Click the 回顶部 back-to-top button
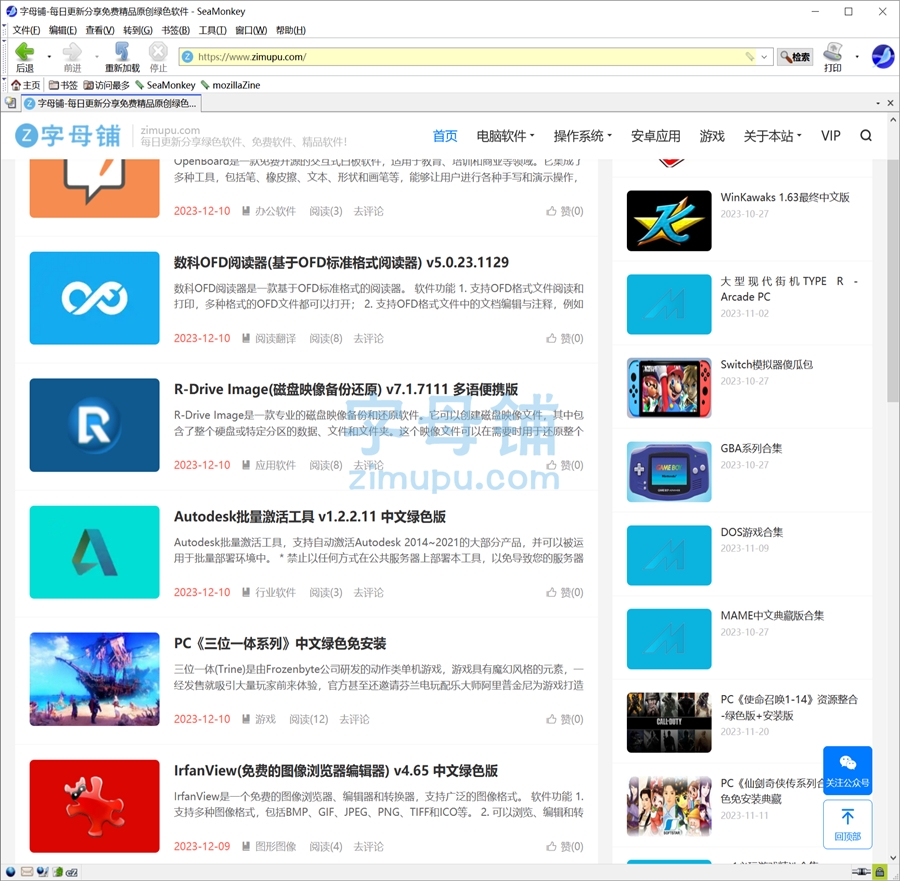 point(847,824)
